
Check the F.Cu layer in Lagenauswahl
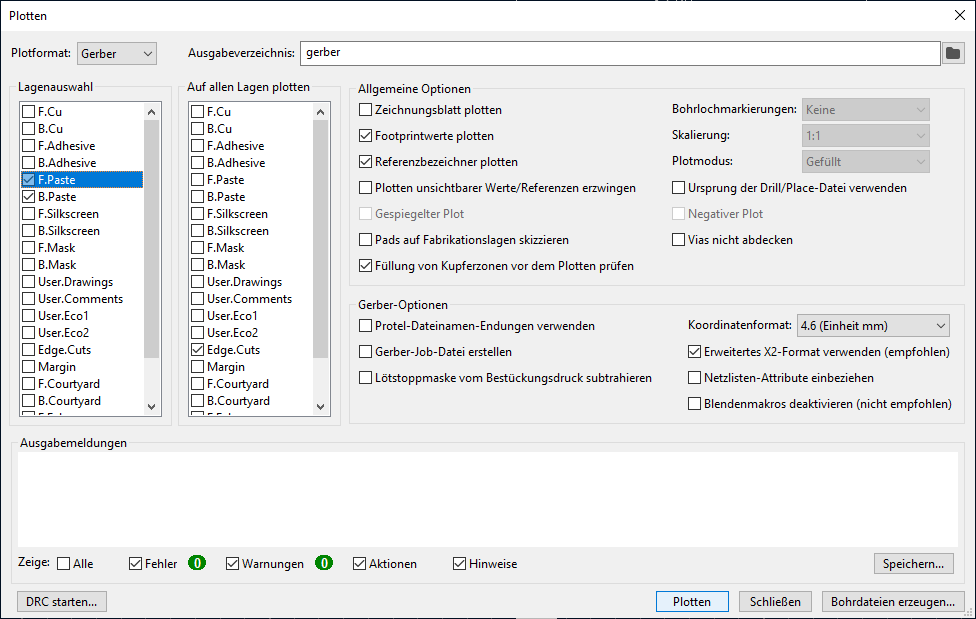pos(29,112)
